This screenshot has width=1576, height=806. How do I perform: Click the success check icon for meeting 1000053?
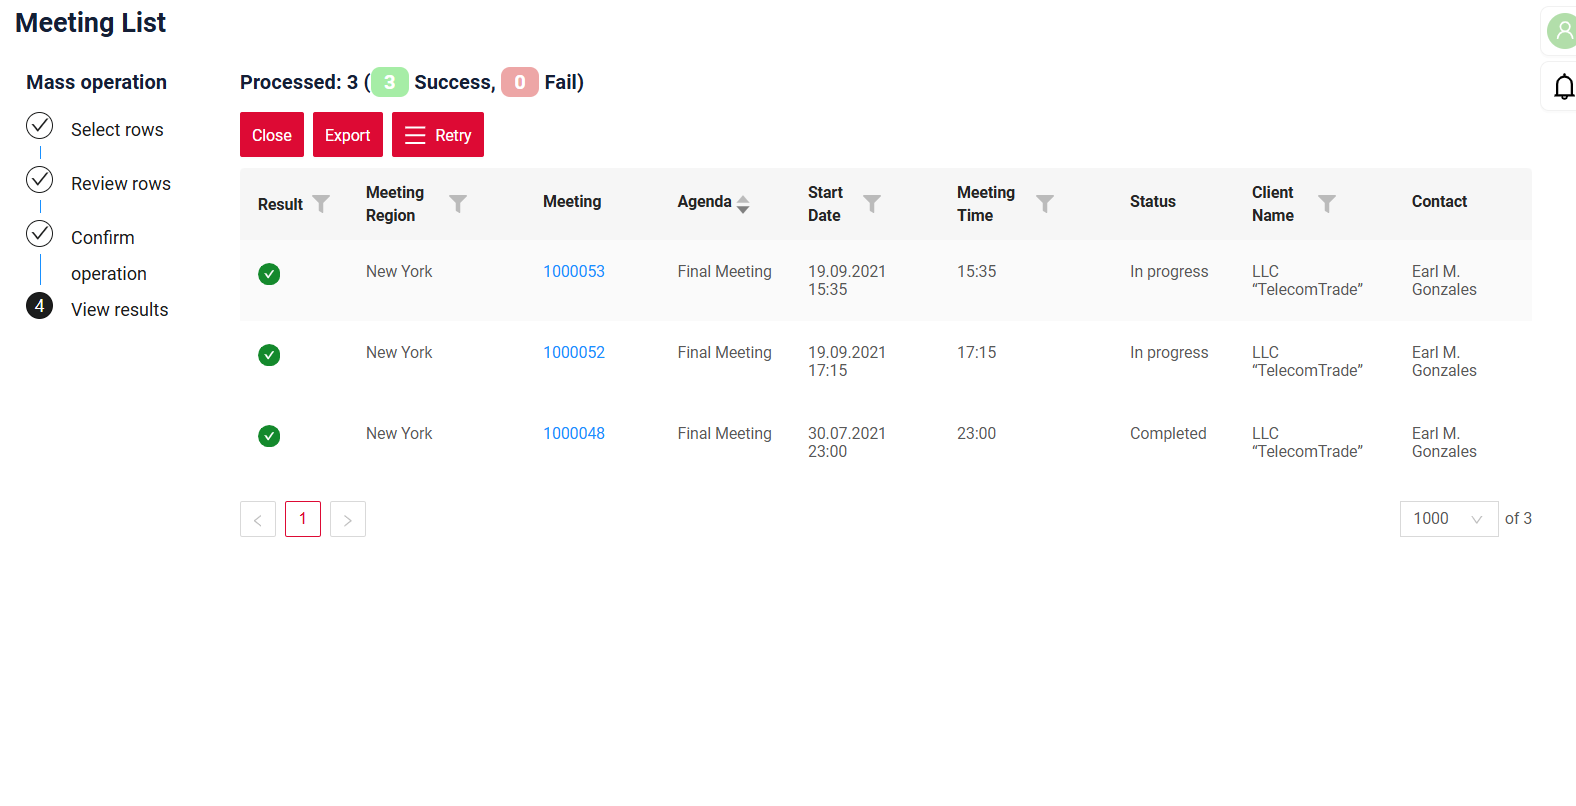[269, 274]
